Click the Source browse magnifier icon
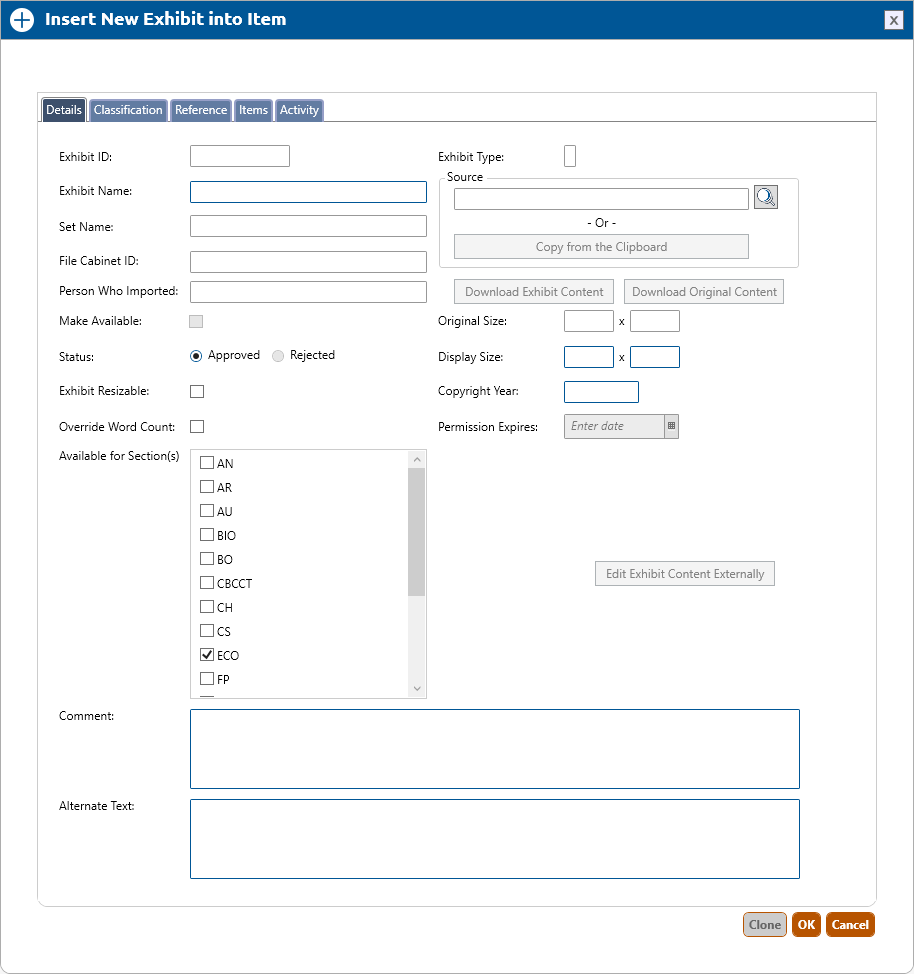Screen dimensions: 914x974 click(766, 198)
